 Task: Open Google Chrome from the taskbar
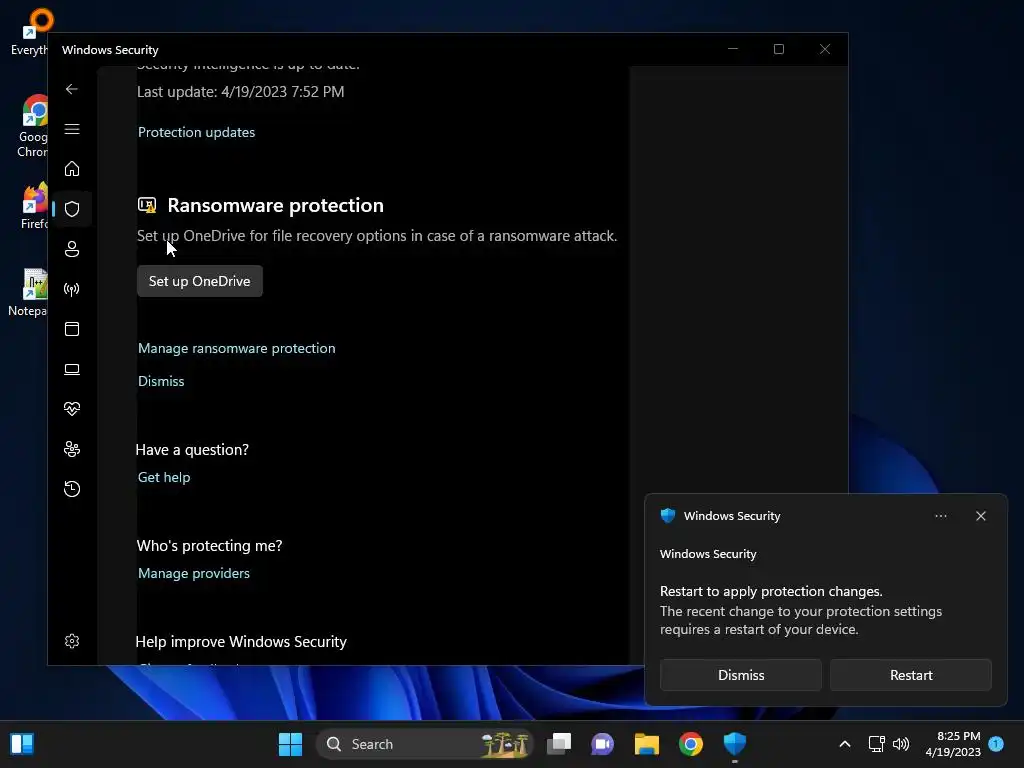(x=691, y=744)
